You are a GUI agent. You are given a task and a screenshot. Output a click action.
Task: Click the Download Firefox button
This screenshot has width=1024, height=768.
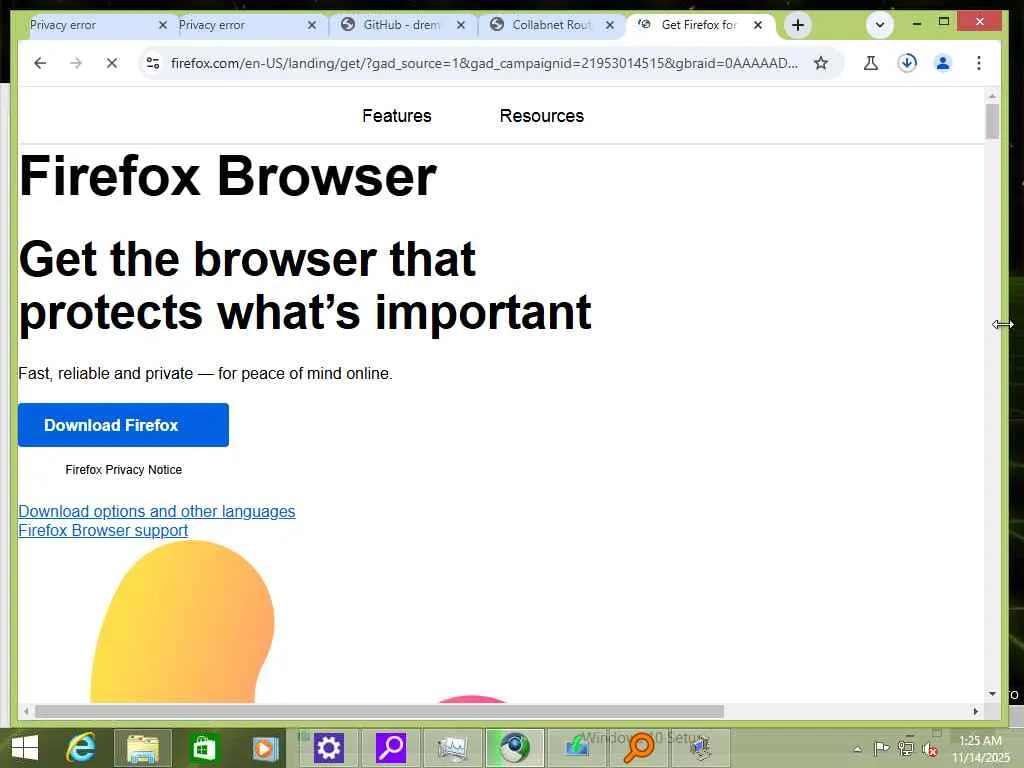(x=123, y=425)
